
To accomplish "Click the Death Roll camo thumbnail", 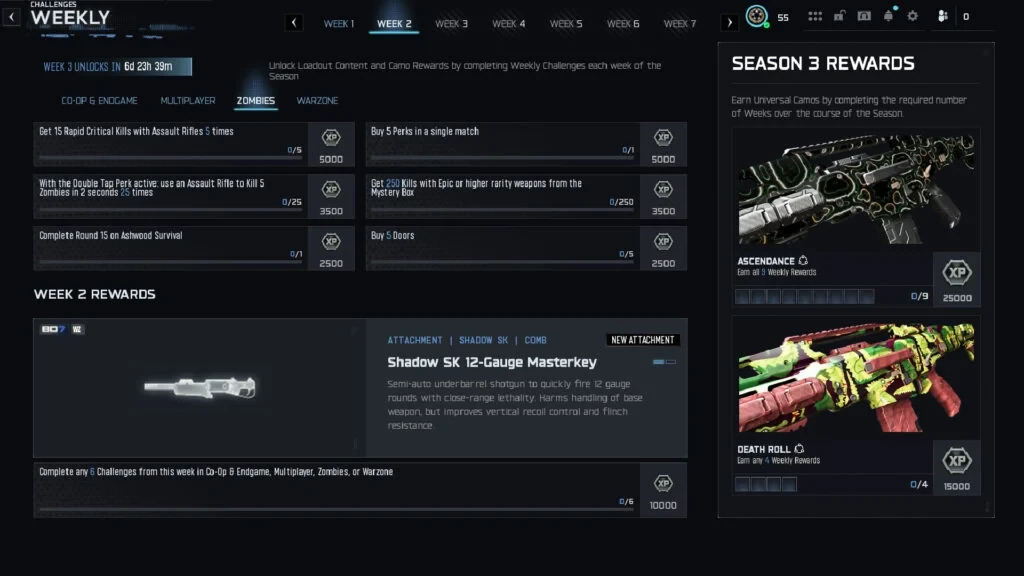I will (x=855, y=377).
